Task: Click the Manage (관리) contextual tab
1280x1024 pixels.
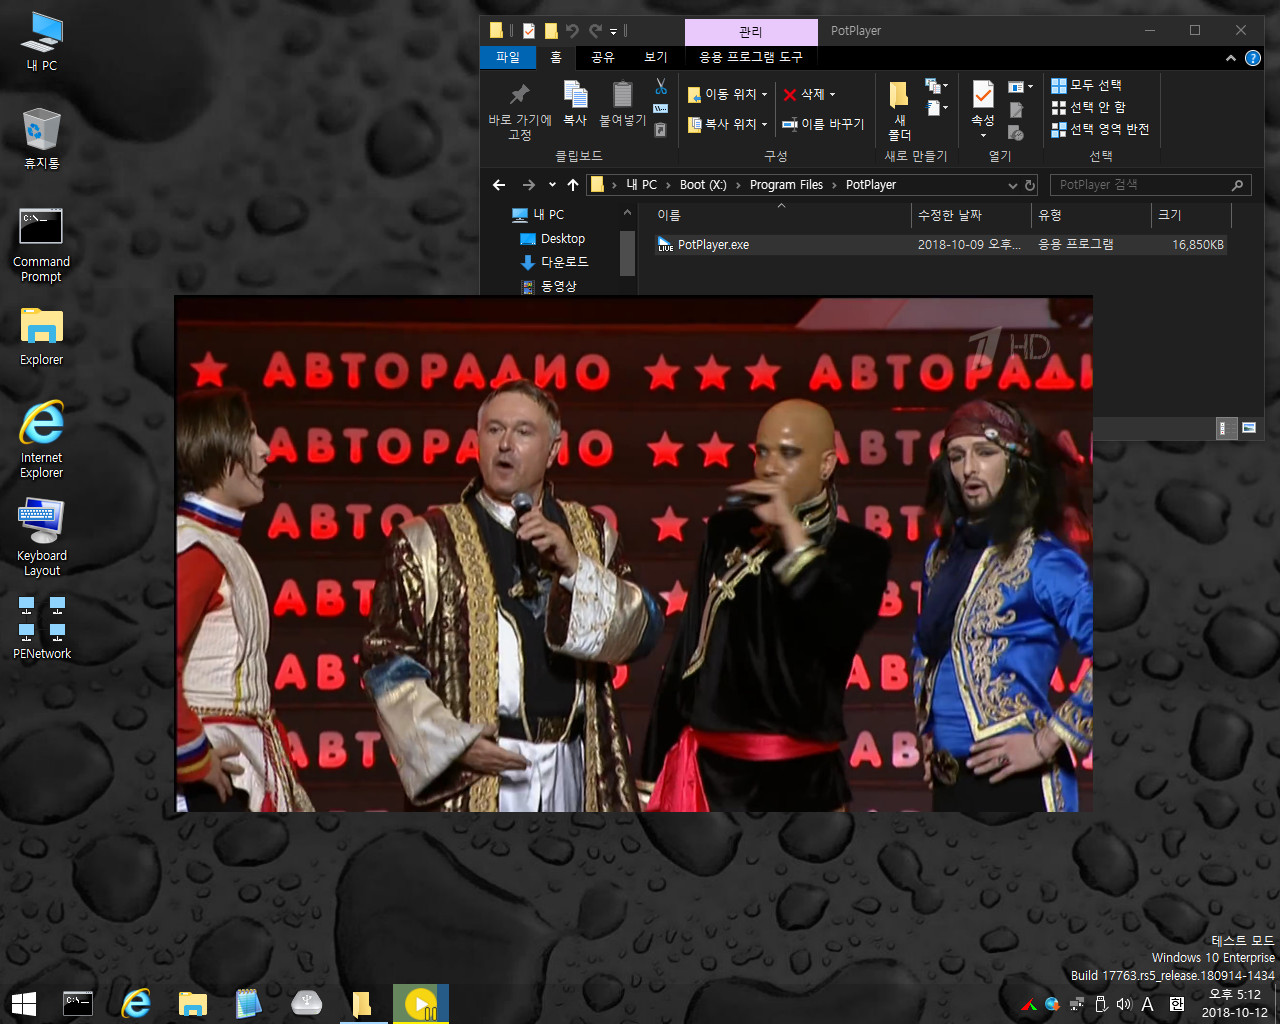Action: point(751,32)
